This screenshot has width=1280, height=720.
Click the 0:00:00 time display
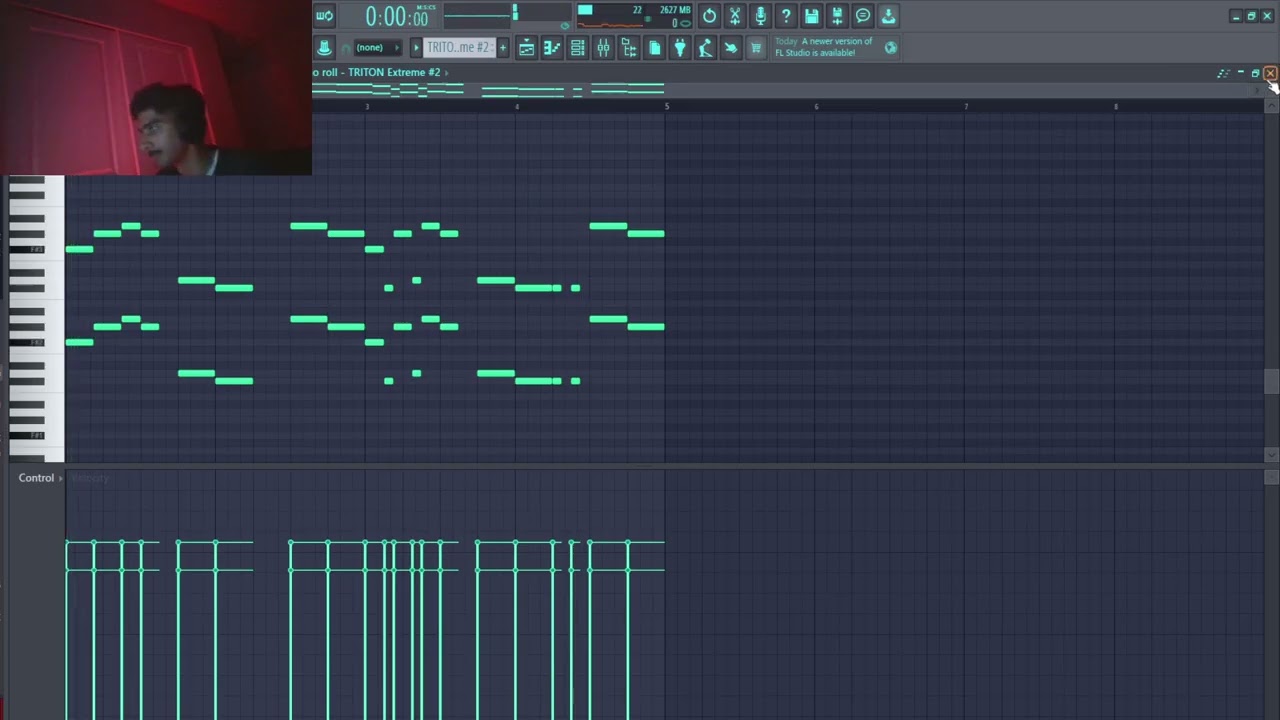pyautogui.click(x=398, y=16)
